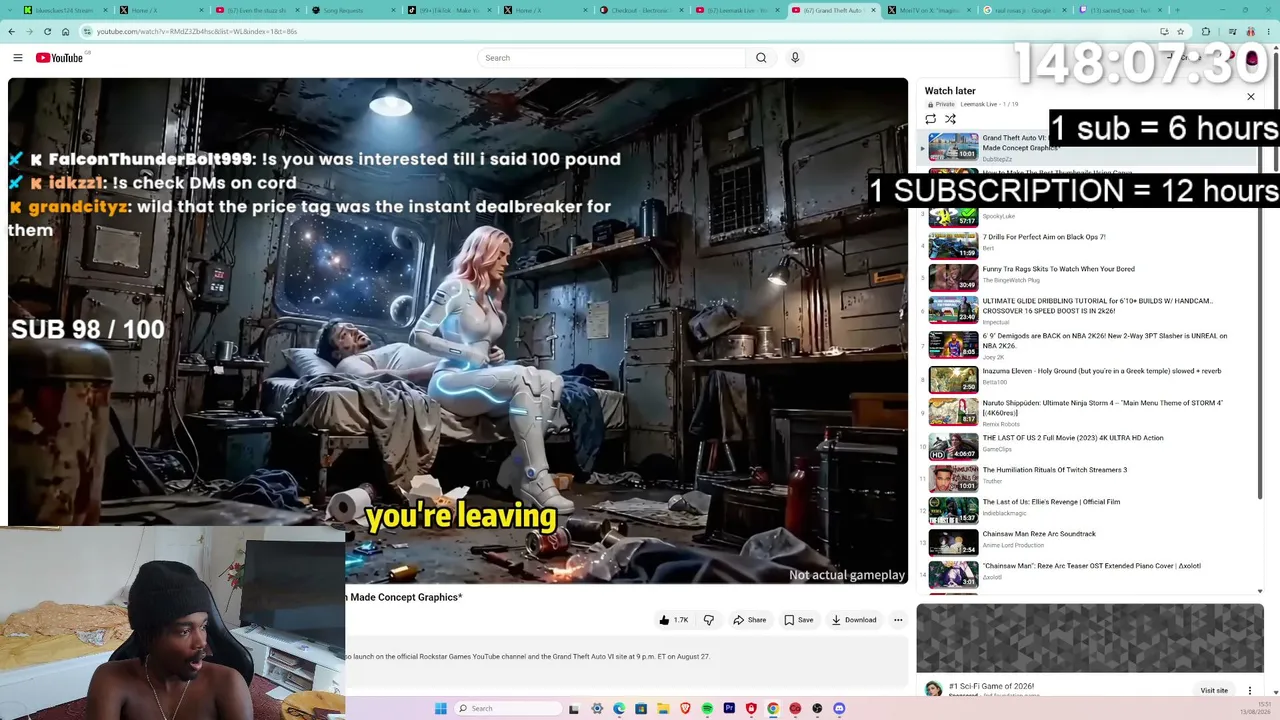This screenshot has width=1280, height=720.
Task: Share the video
Action: pyautogui.click(x=749, y=620)
